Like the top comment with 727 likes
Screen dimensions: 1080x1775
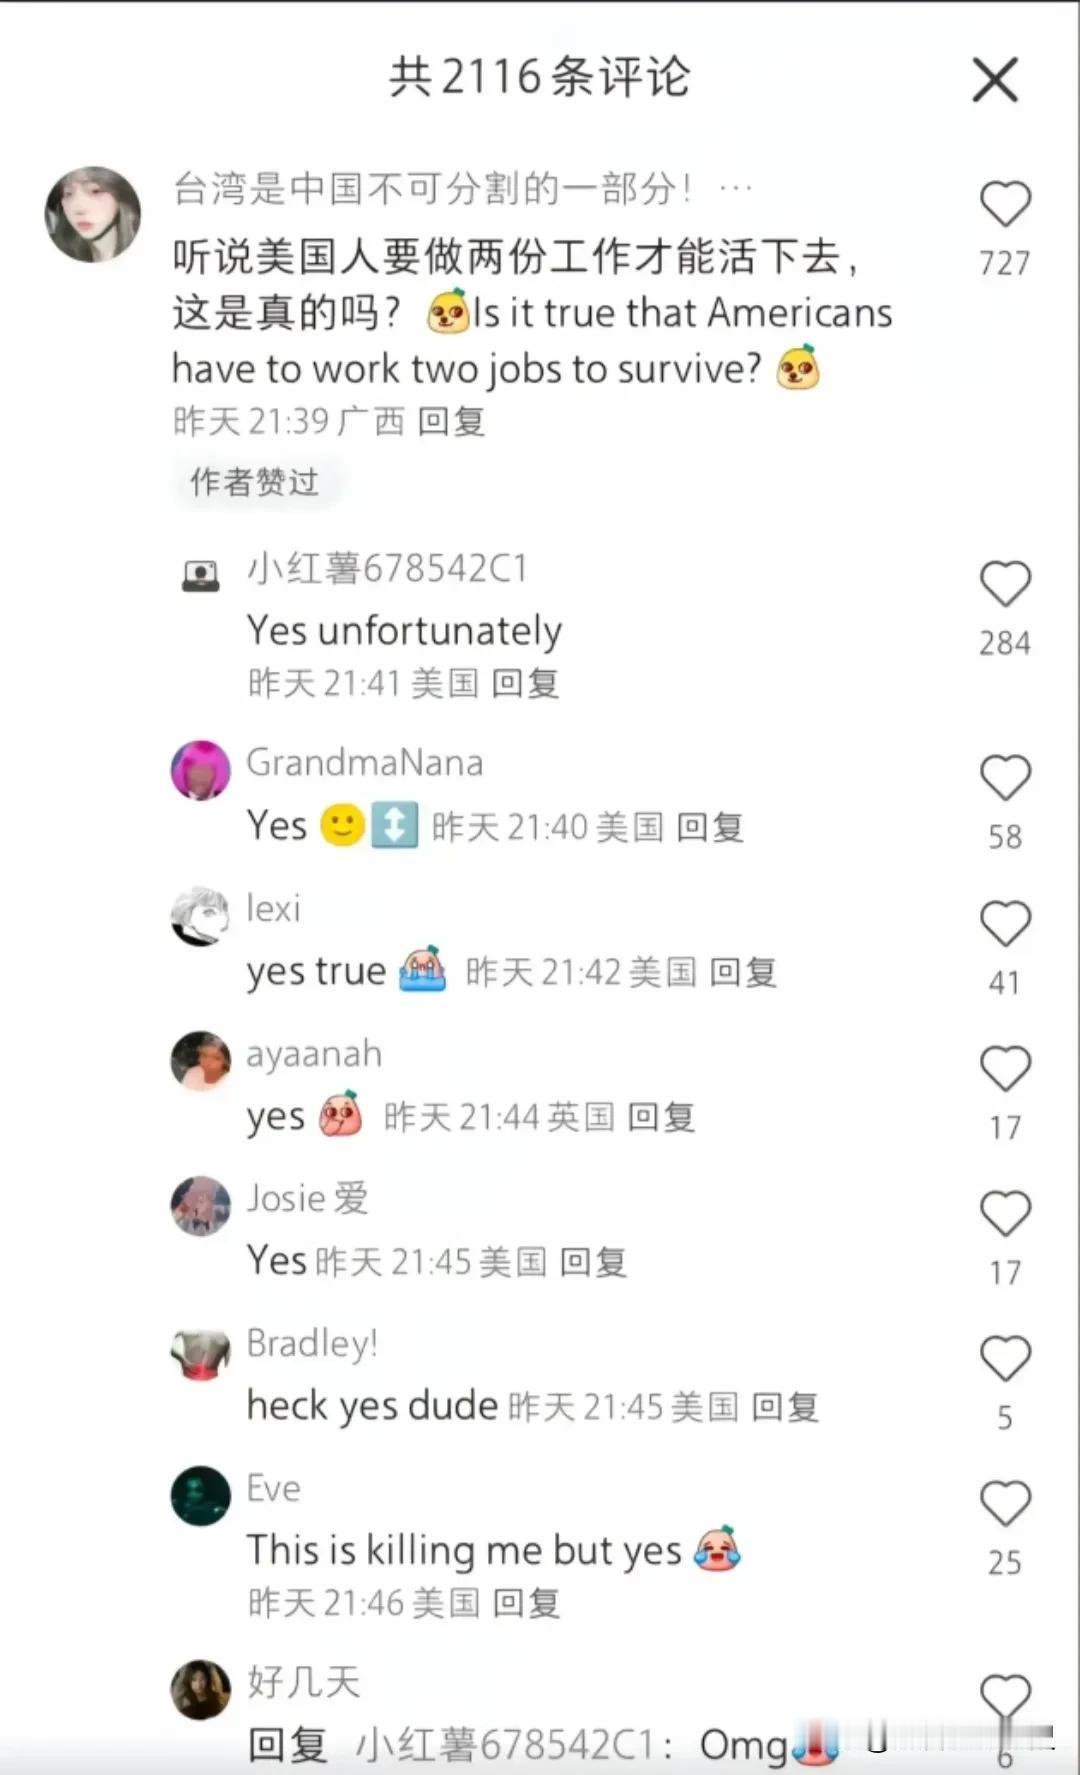click(x=1005, y=204)
